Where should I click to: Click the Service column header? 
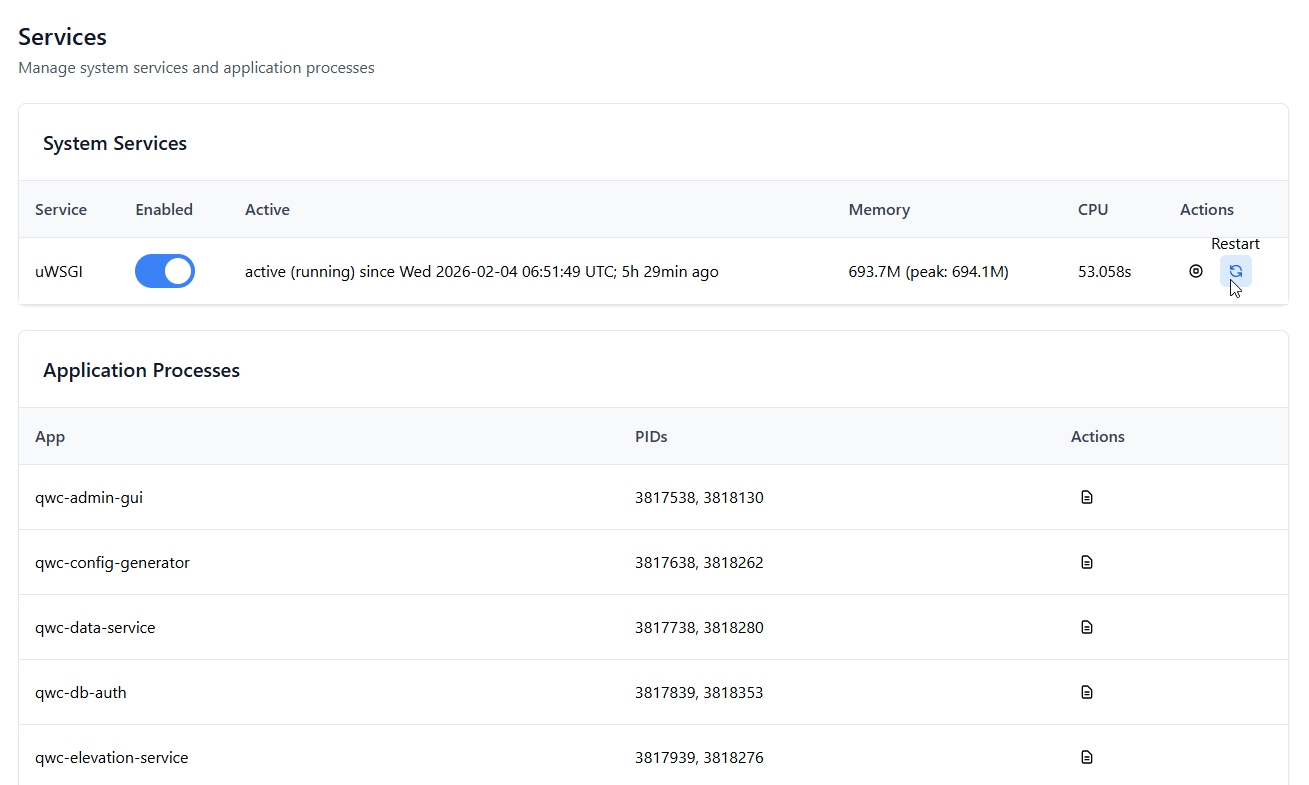pos(61,210)
